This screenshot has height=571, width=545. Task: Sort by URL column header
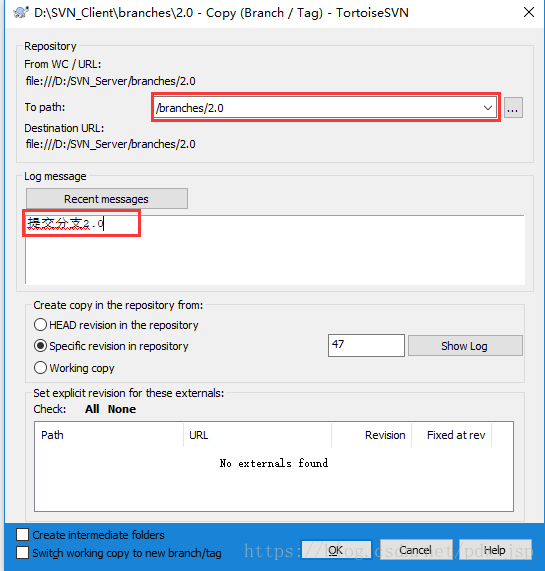(258, 435)
